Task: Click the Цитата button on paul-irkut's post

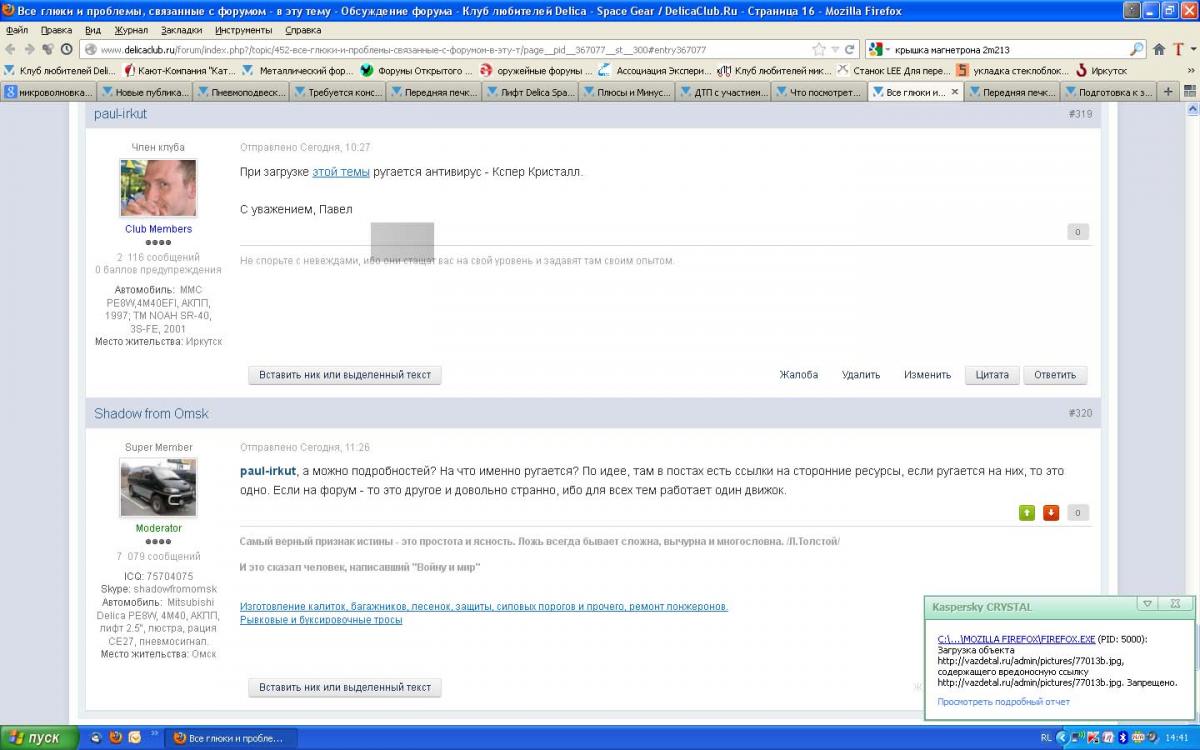Action: tap(992, 375)
